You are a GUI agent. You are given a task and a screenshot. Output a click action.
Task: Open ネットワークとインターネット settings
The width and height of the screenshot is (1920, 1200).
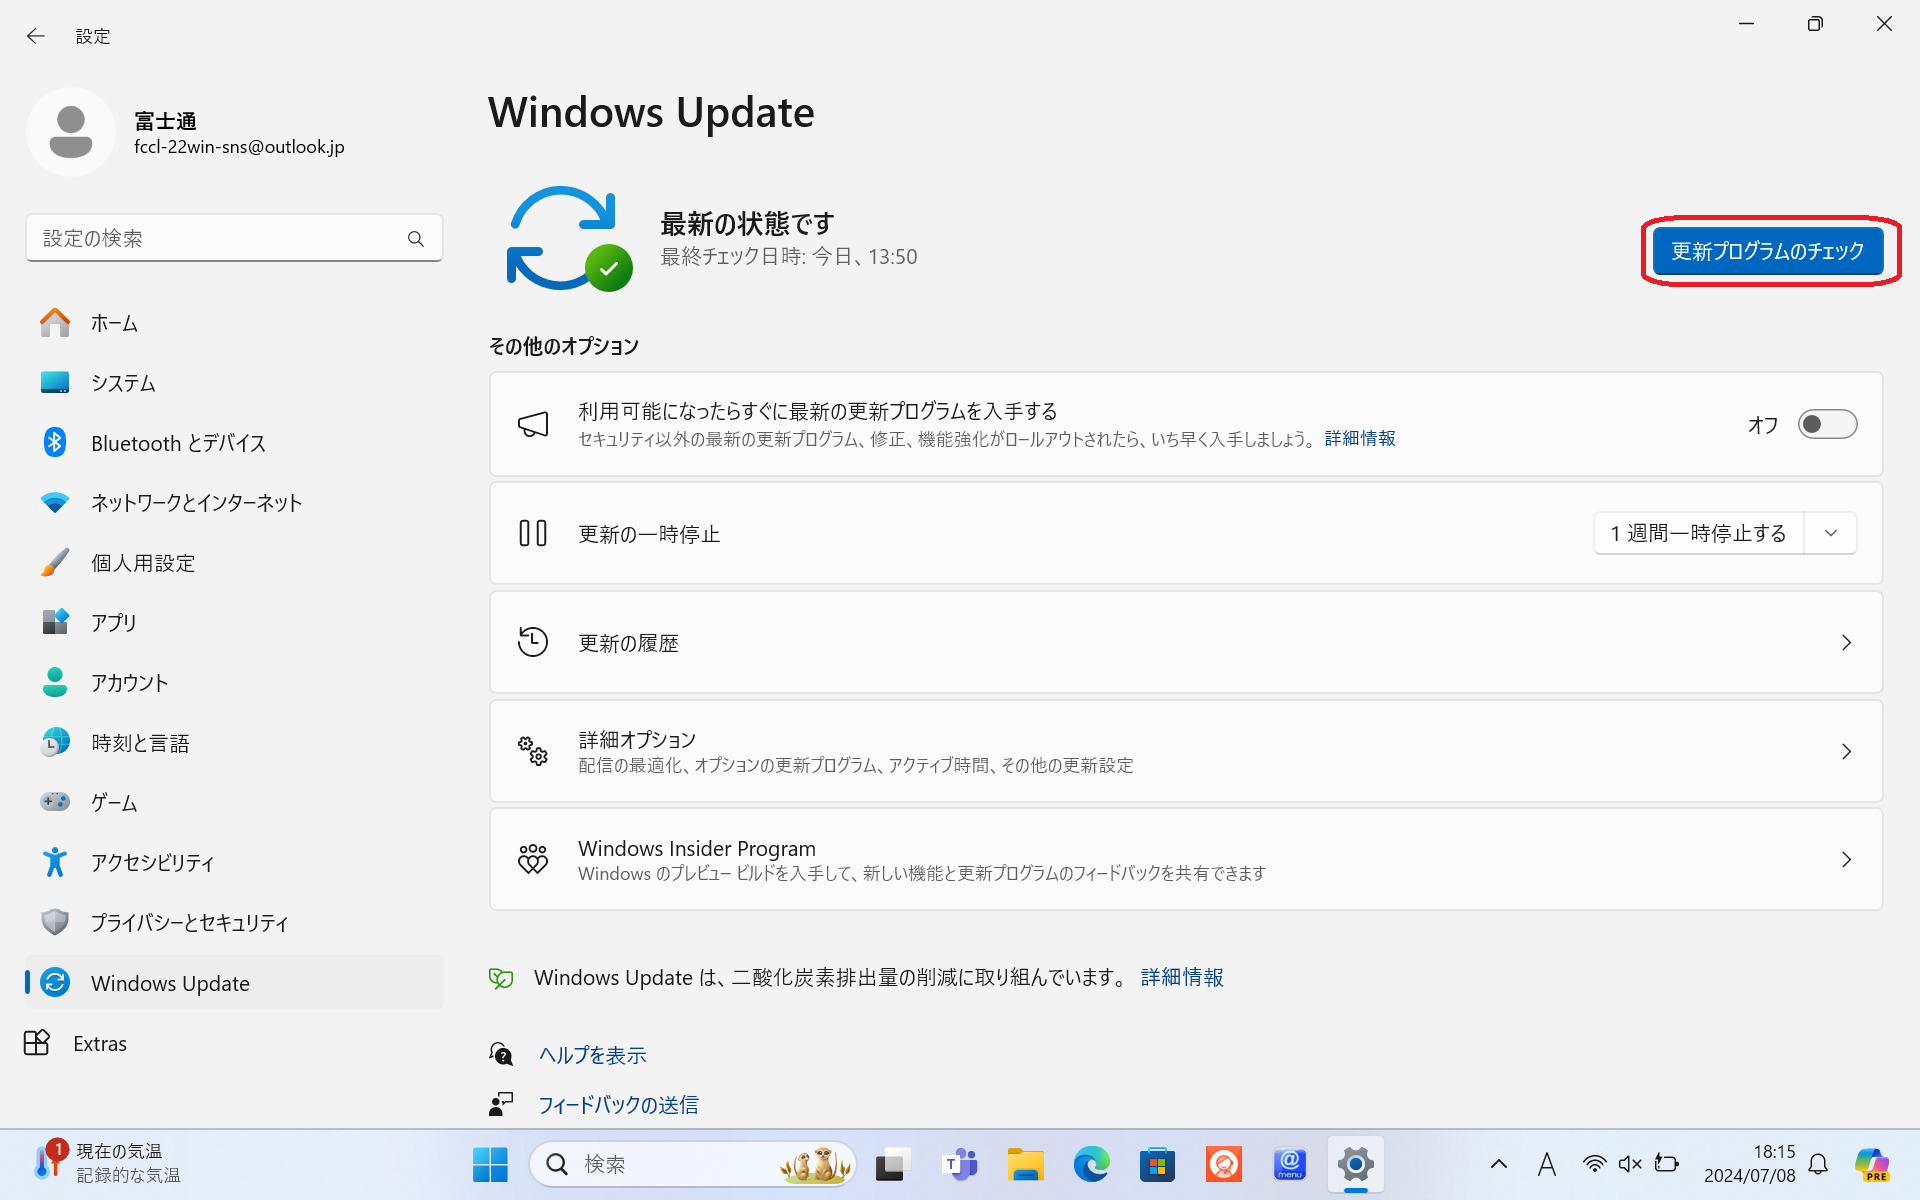[x=196, y=503]
